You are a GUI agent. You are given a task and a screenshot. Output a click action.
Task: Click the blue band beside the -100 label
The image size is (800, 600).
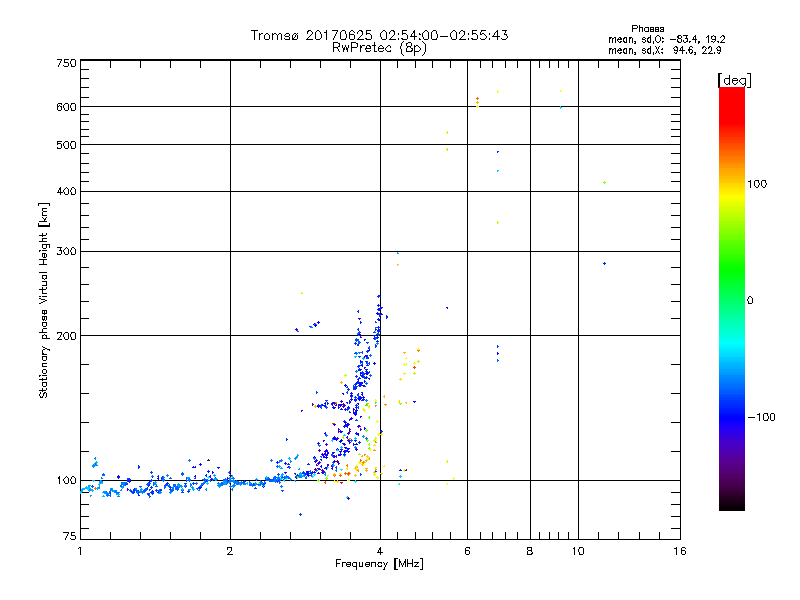pyautogui.click(x=731, y=415)
